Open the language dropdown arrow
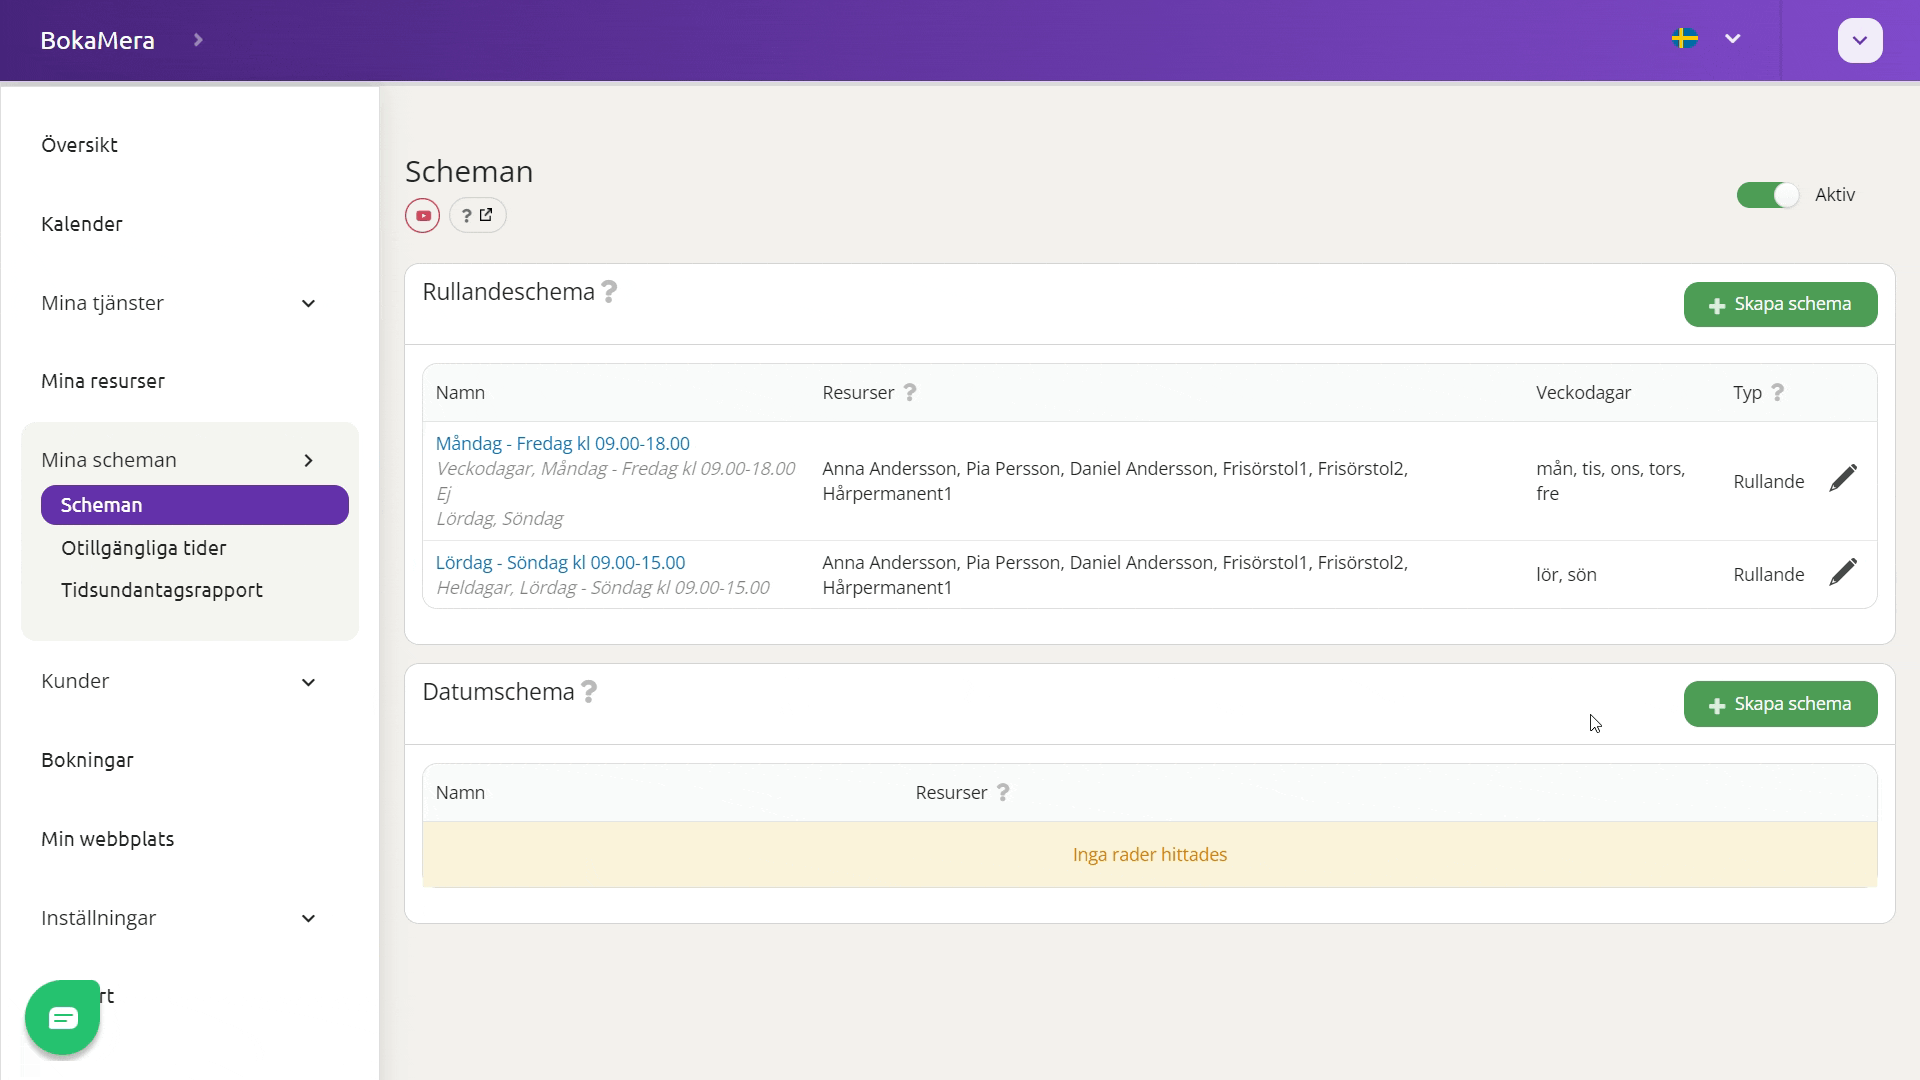This screenshot has height=1080, width=1920. (1733, 39)
